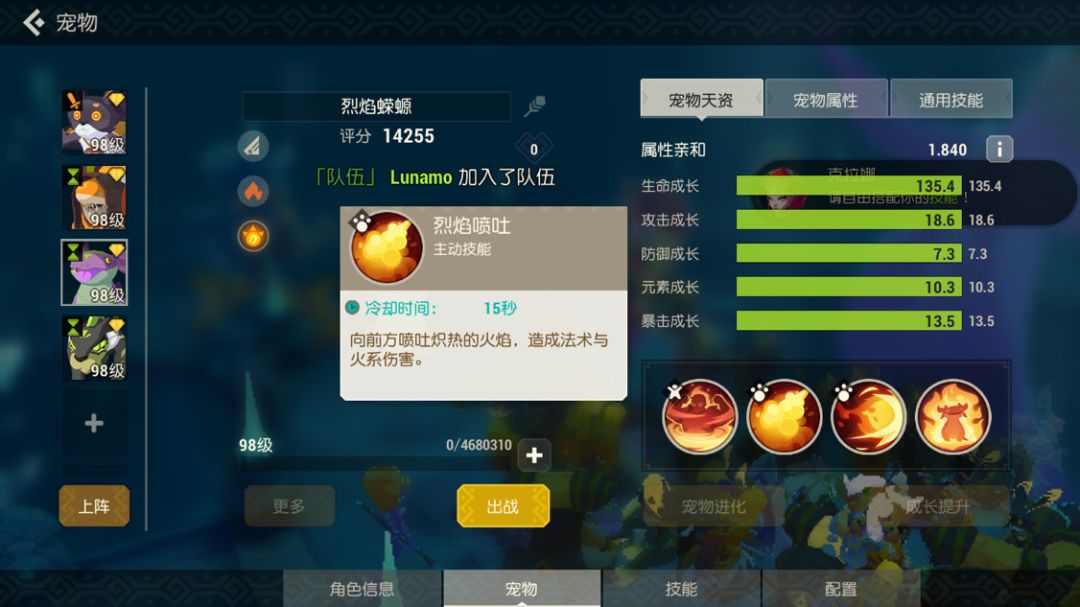Image resolution: width=1080 pixels, height=607 pixels.
Task: Select the first fire vortex skill icon
Action: tap(699, 417)
